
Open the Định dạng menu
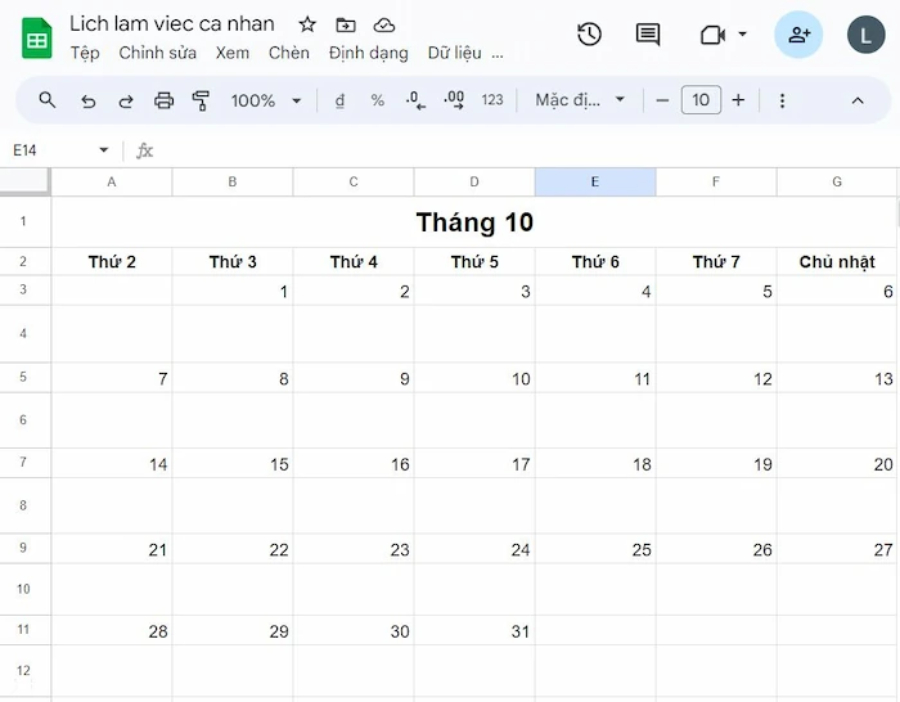pyautogui.click(x=368, y=53)
